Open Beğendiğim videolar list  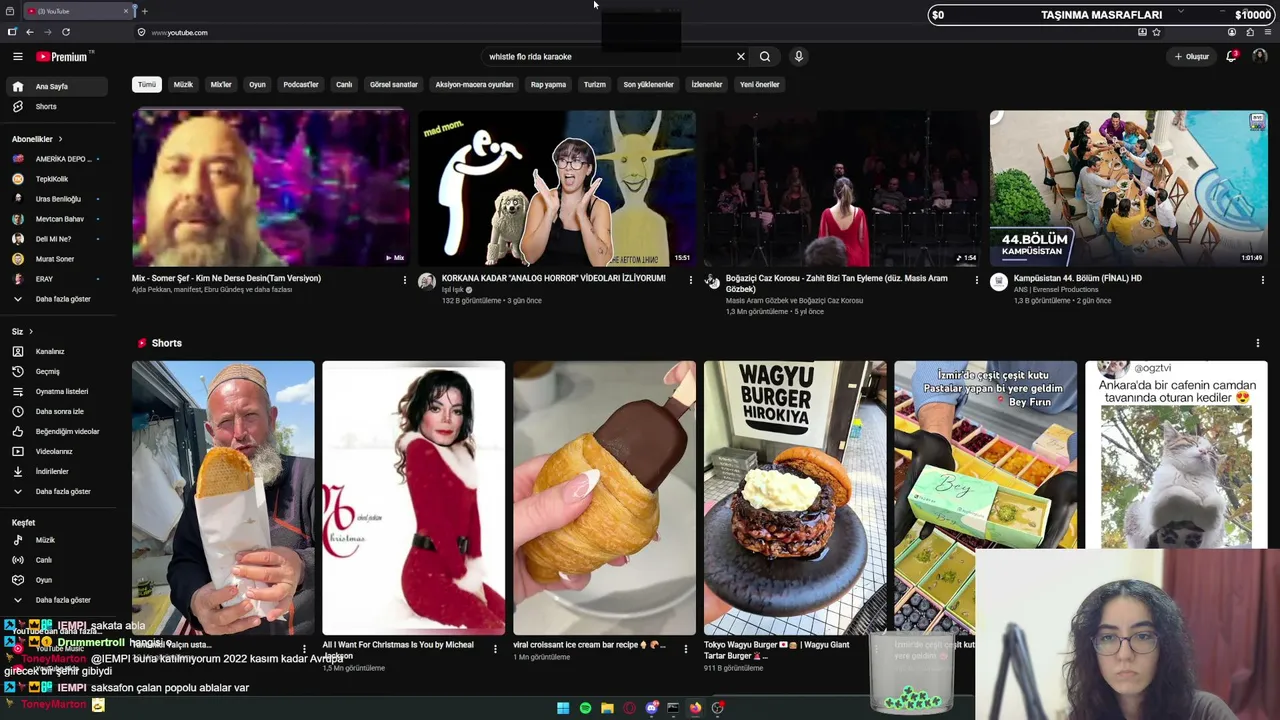67,432
